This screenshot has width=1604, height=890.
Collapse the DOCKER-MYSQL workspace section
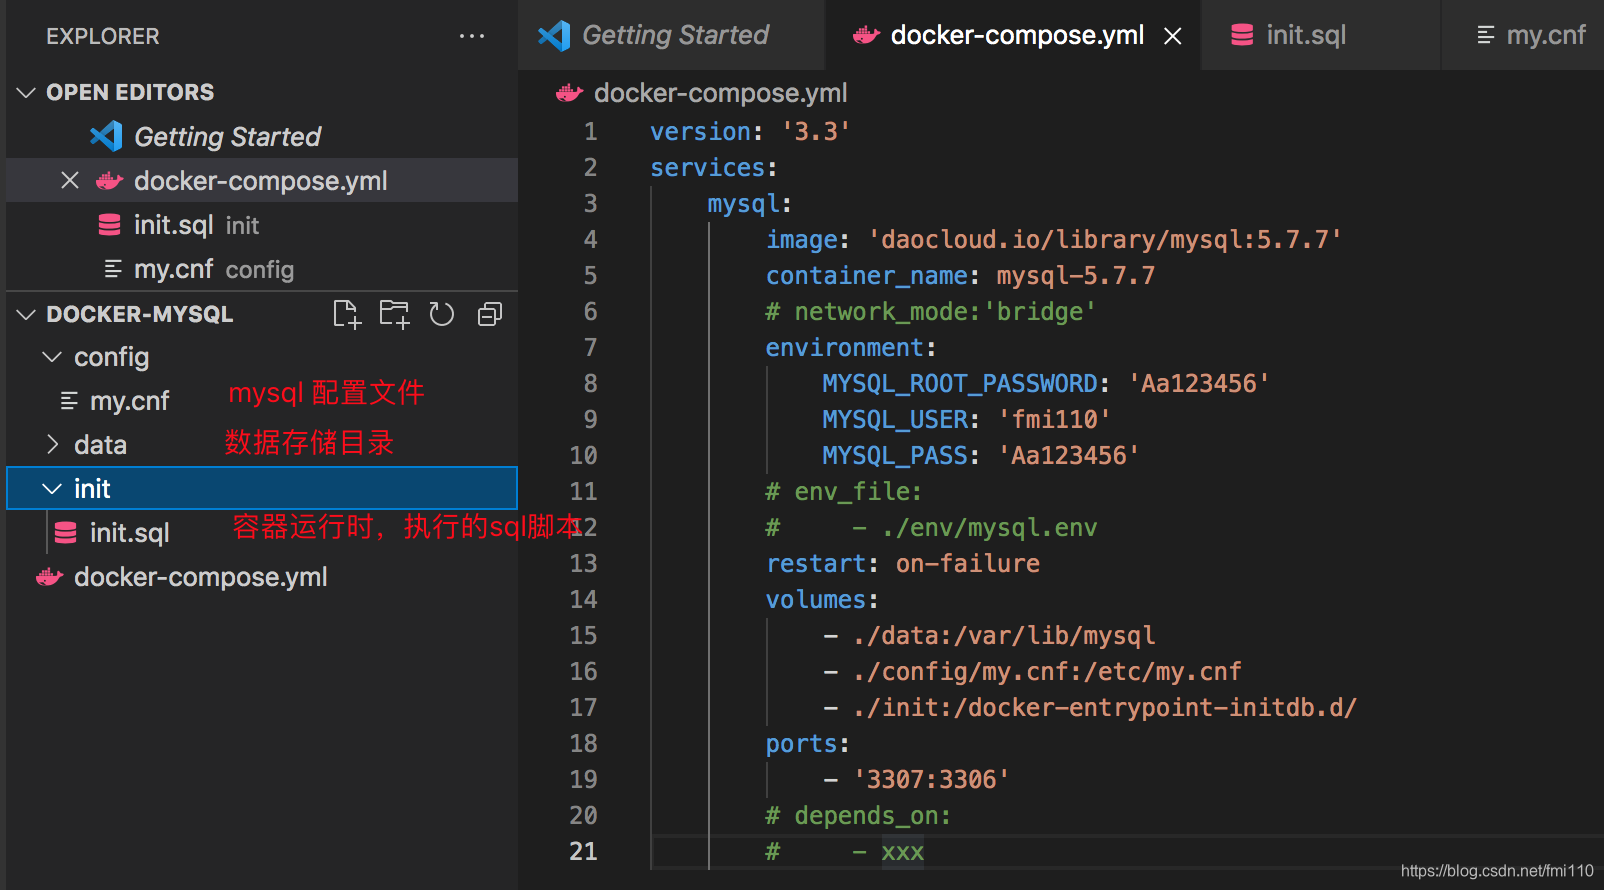(x=26, y=315)
